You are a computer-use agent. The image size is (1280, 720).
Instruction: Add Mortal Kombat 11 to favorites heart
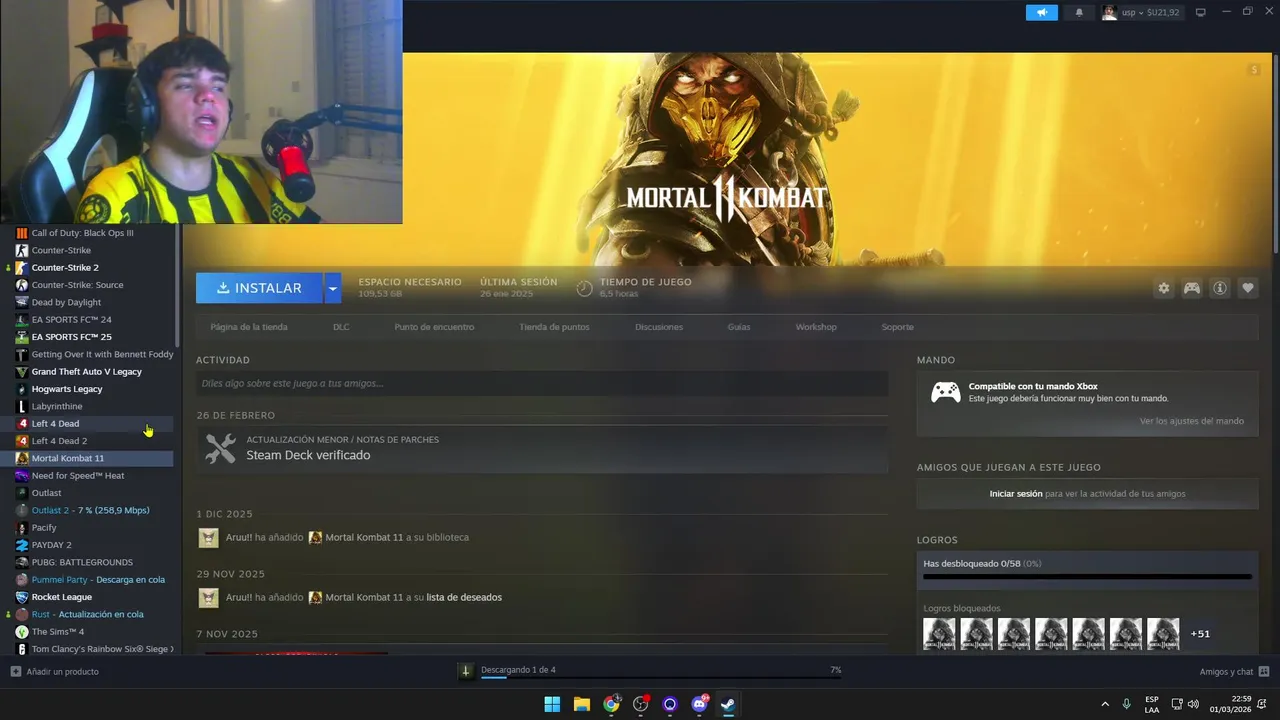(x=1248, y=288)
